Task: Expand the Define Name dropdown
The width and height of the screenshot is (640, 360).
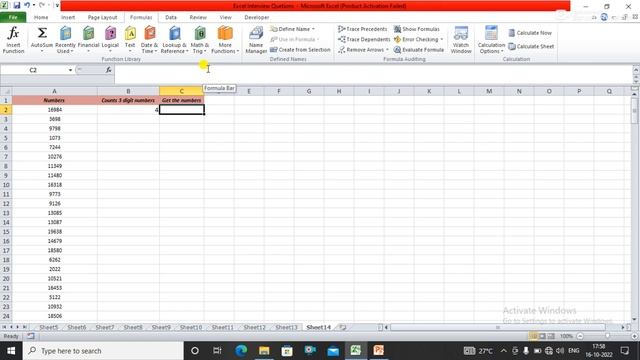Action: pyautogui.click(x=313, y=29)
